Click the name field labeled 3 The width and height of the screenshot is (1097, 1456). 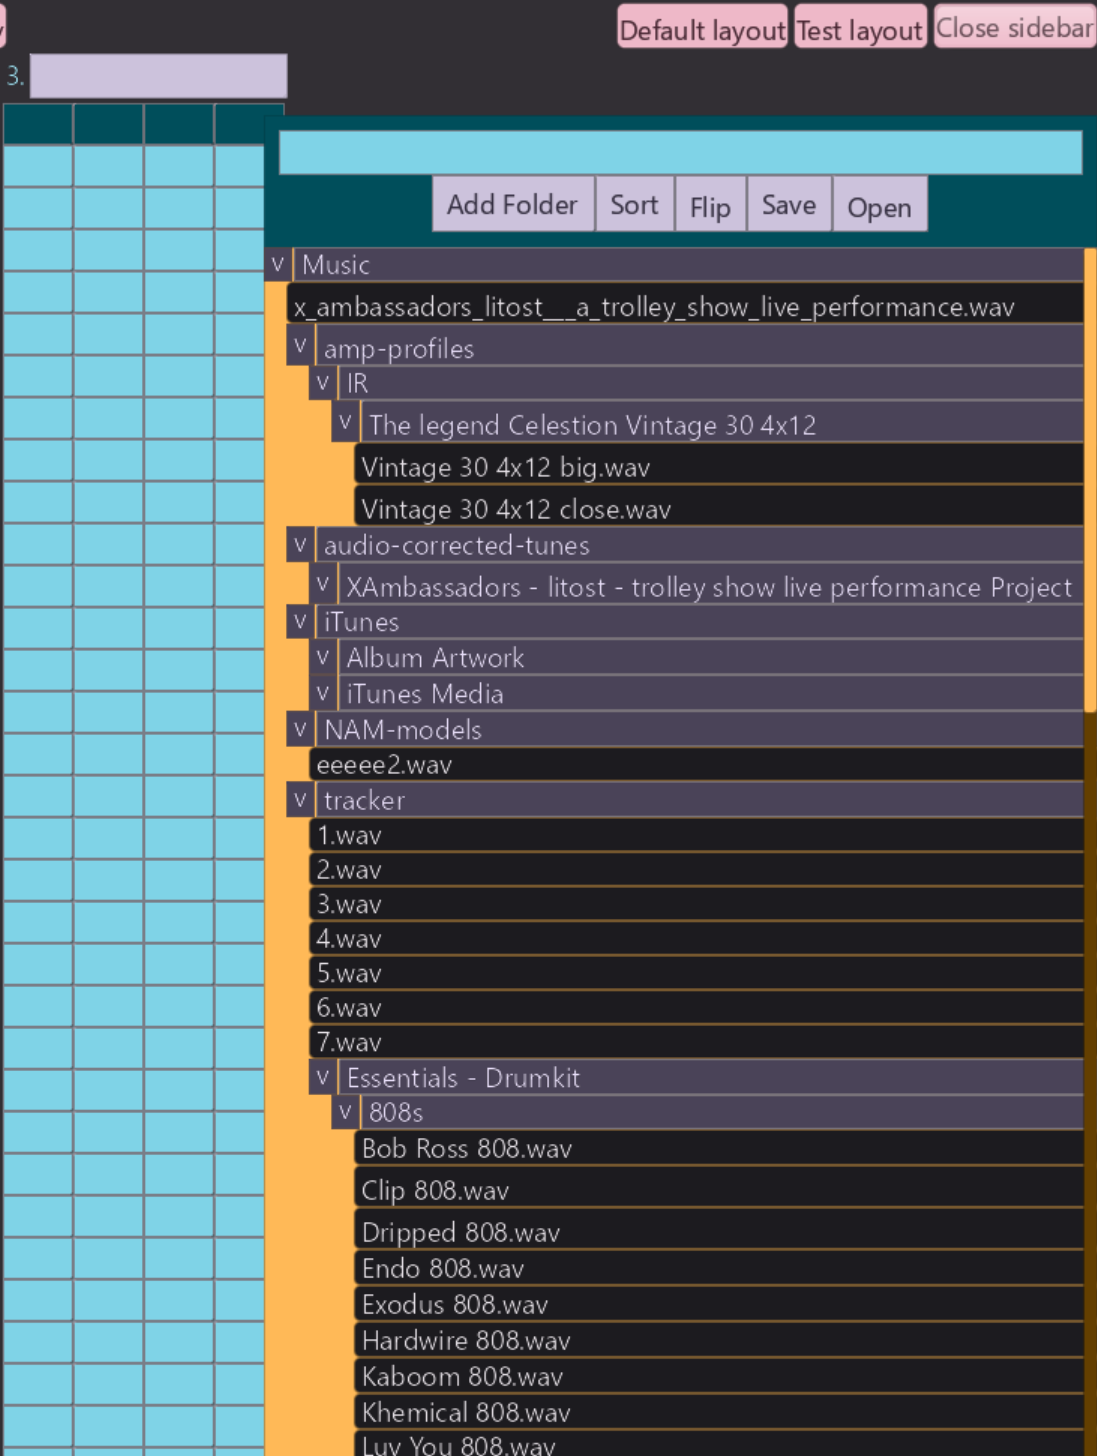(158, 76)
